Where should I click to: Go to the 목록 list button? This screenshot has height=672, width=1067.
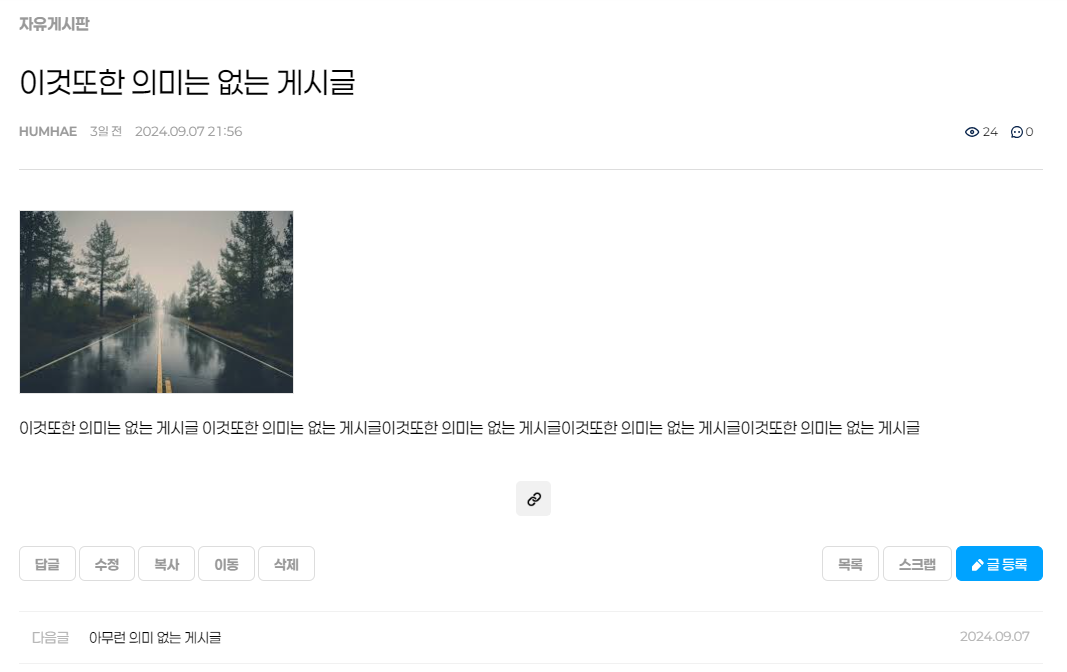point(851,564)
